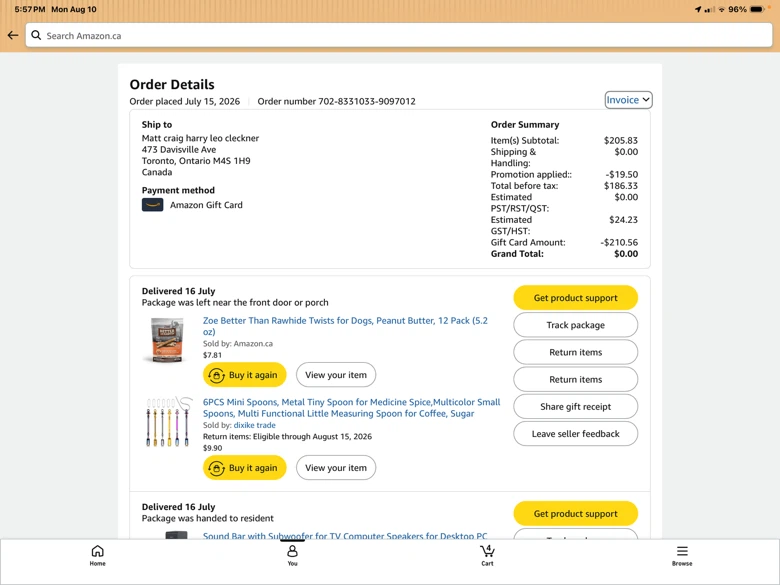
Task: Tap the Amazon Gift Card icon
Action: click(x=152, y=204)
